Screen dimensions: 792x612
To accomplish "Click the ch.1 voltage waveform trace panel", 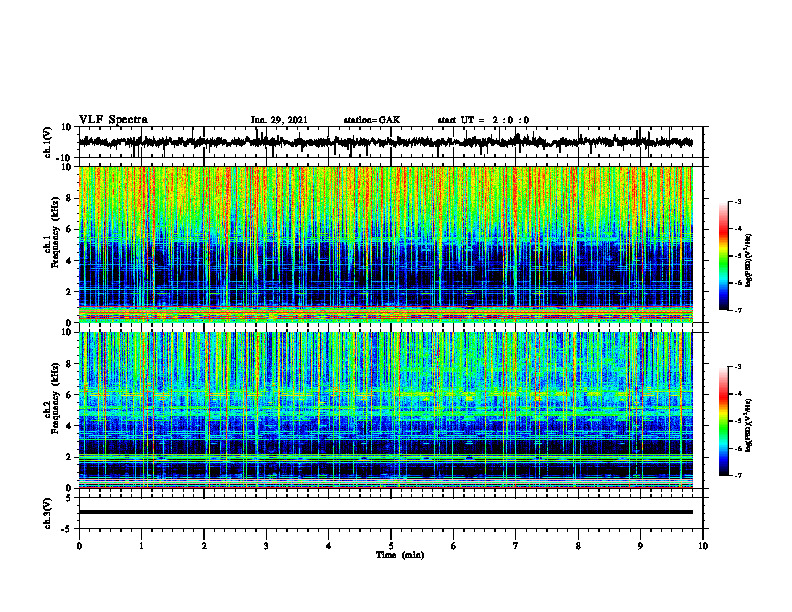I will coord(391,142).
